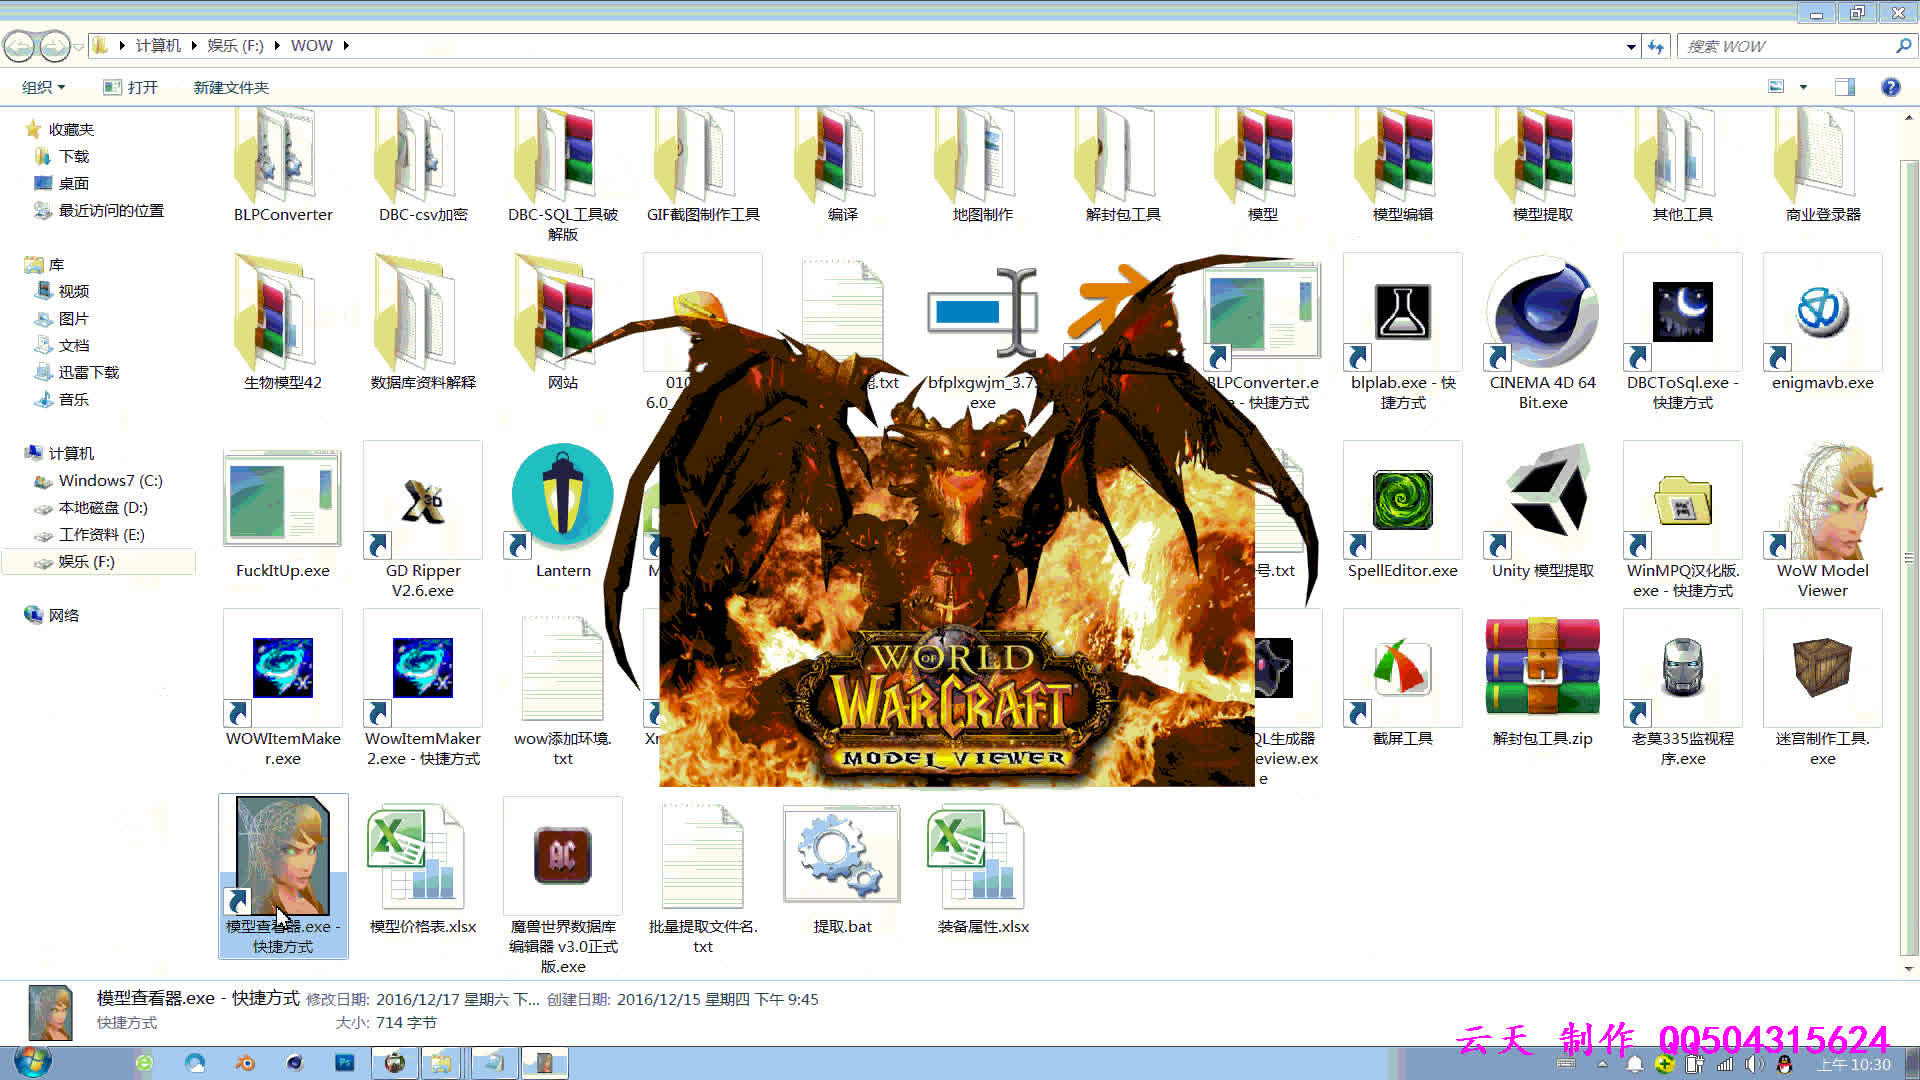The image size is (1920, 1080).
Task: Open 最近访问的位置 in sidebar
Action: pyautogui.click(x=111, y=211)
